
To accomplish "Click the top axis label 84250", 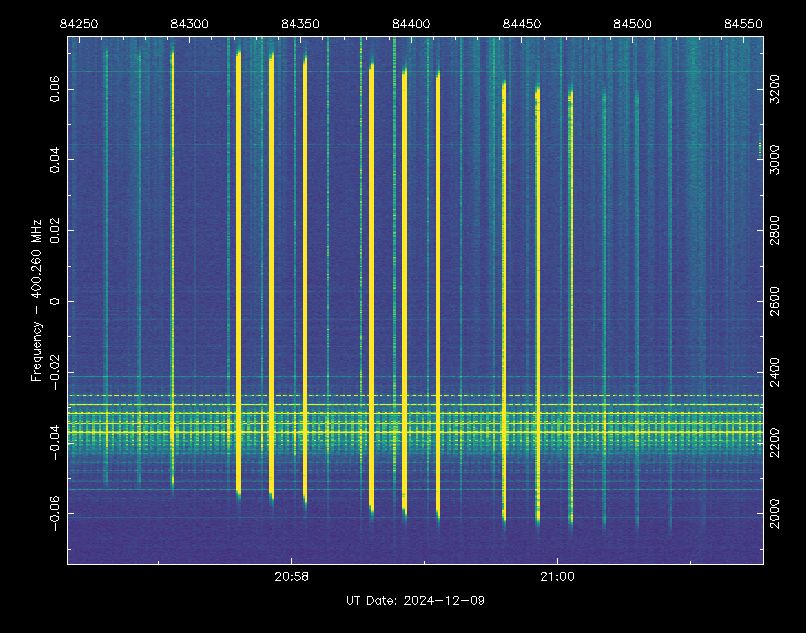I will tap(79, 24).
